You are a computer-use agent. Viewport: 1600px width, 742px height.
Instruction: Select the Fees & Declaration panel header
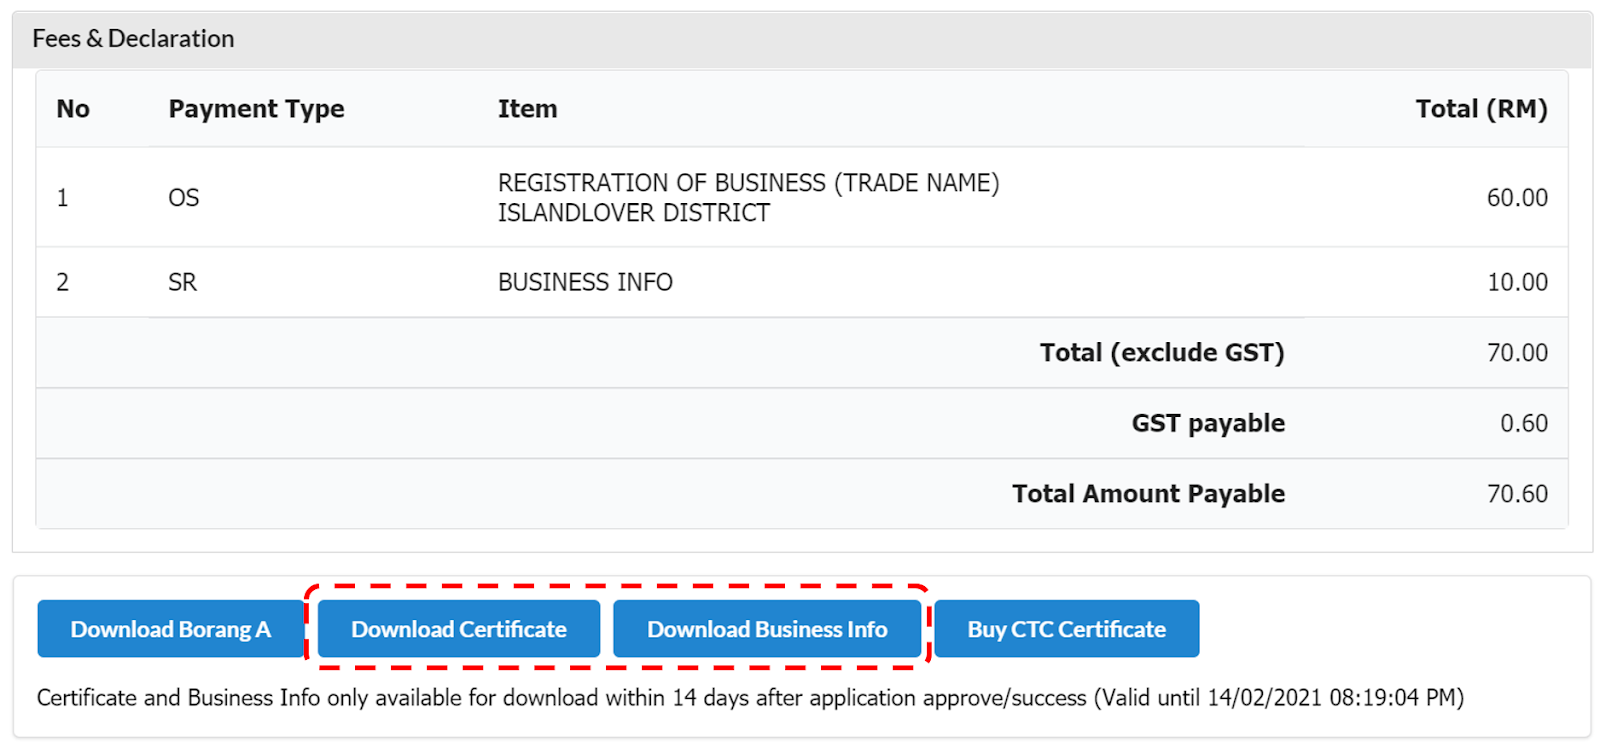pos(802,39)
